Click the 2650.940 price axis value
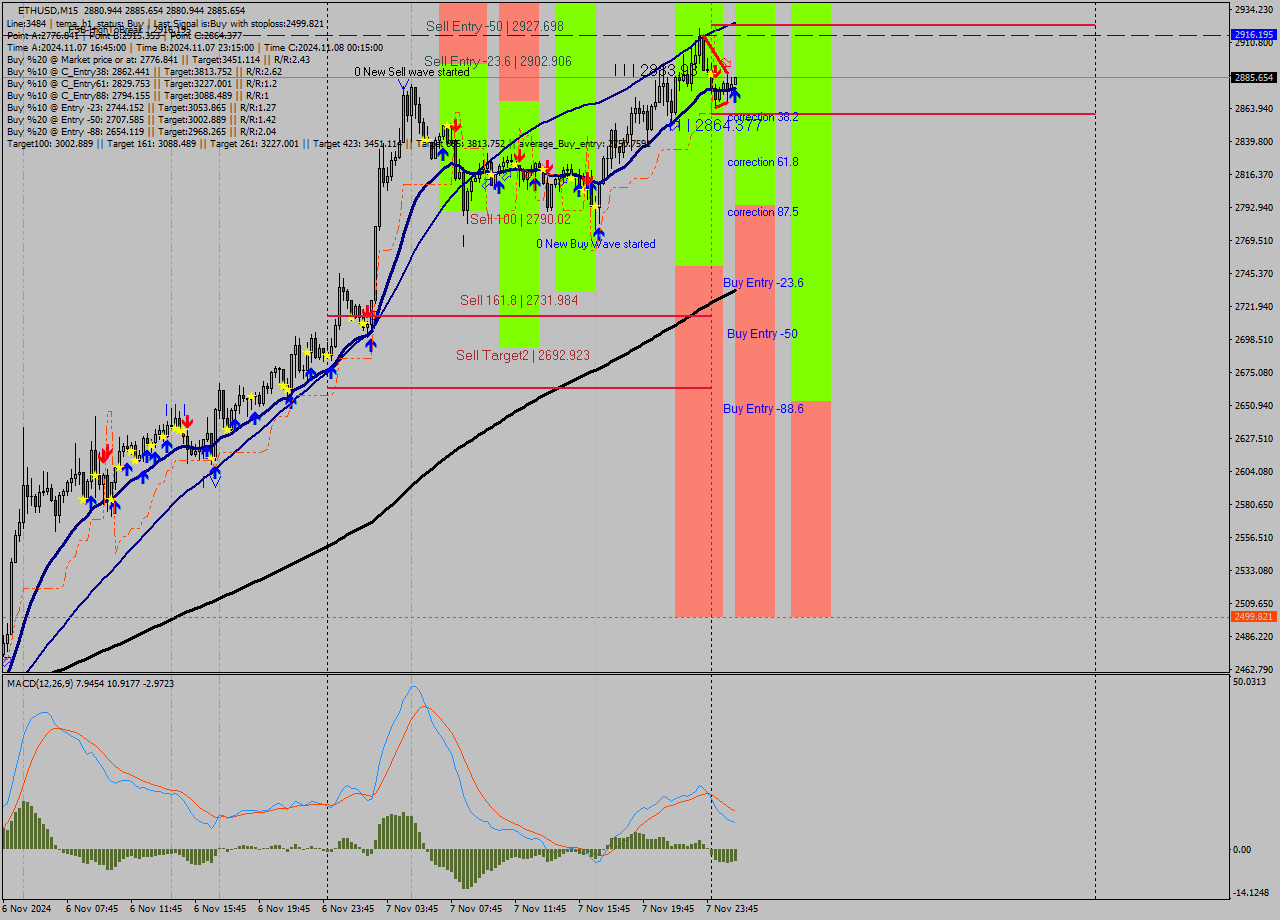Image resolution: width=1280 pixels, height=920 pixels. (1254, 406)
